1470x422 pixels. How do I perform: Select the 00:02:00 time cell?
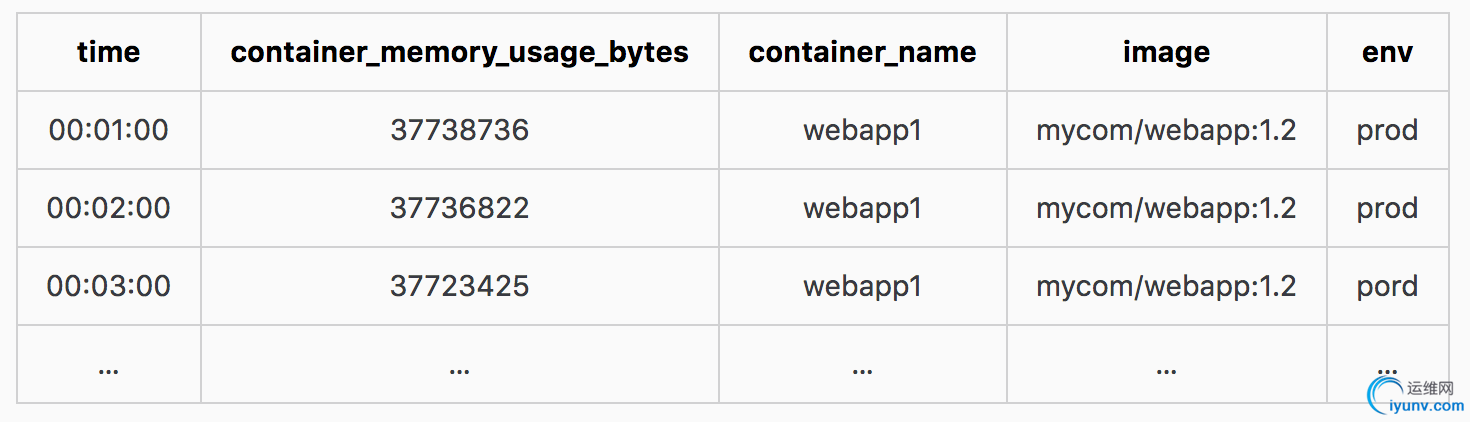[108, 208]
